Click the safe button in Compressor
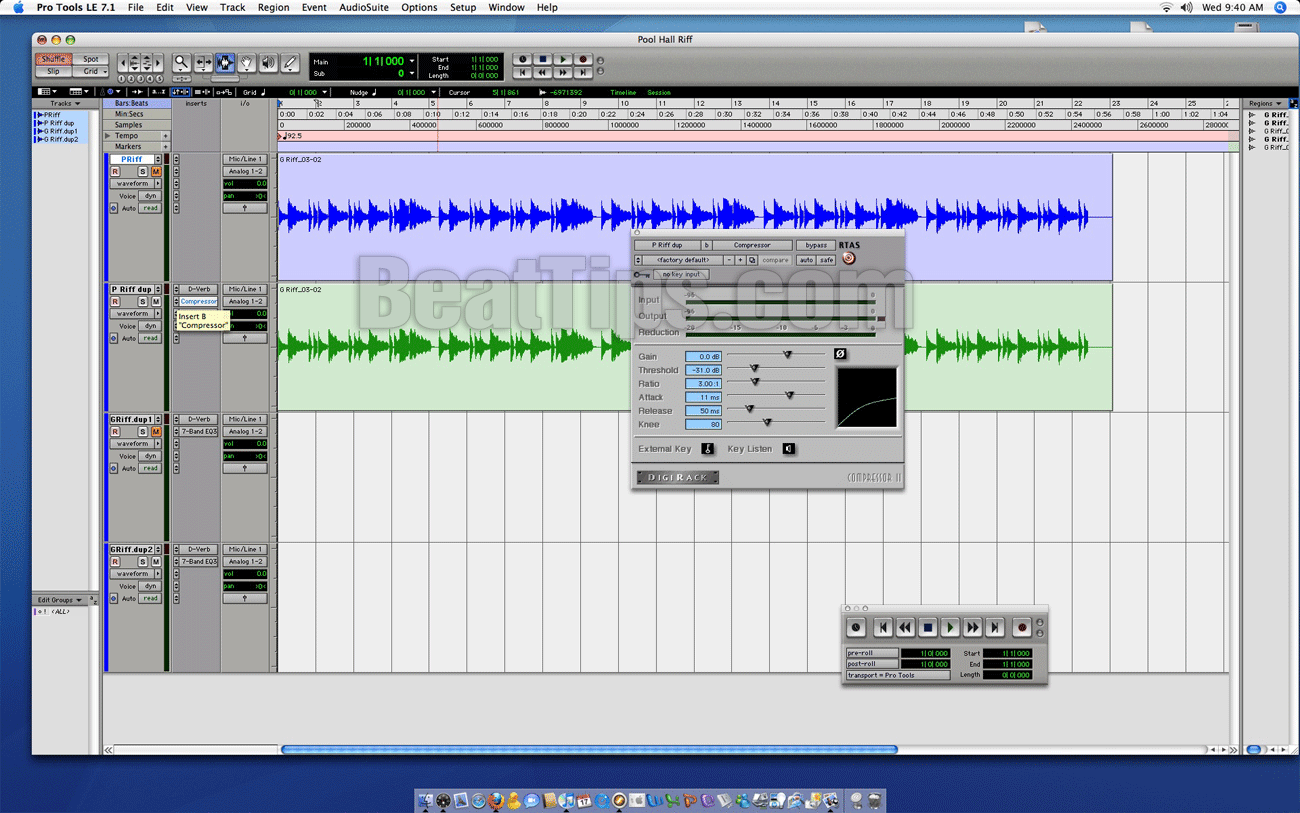 (x=826, y=260)
